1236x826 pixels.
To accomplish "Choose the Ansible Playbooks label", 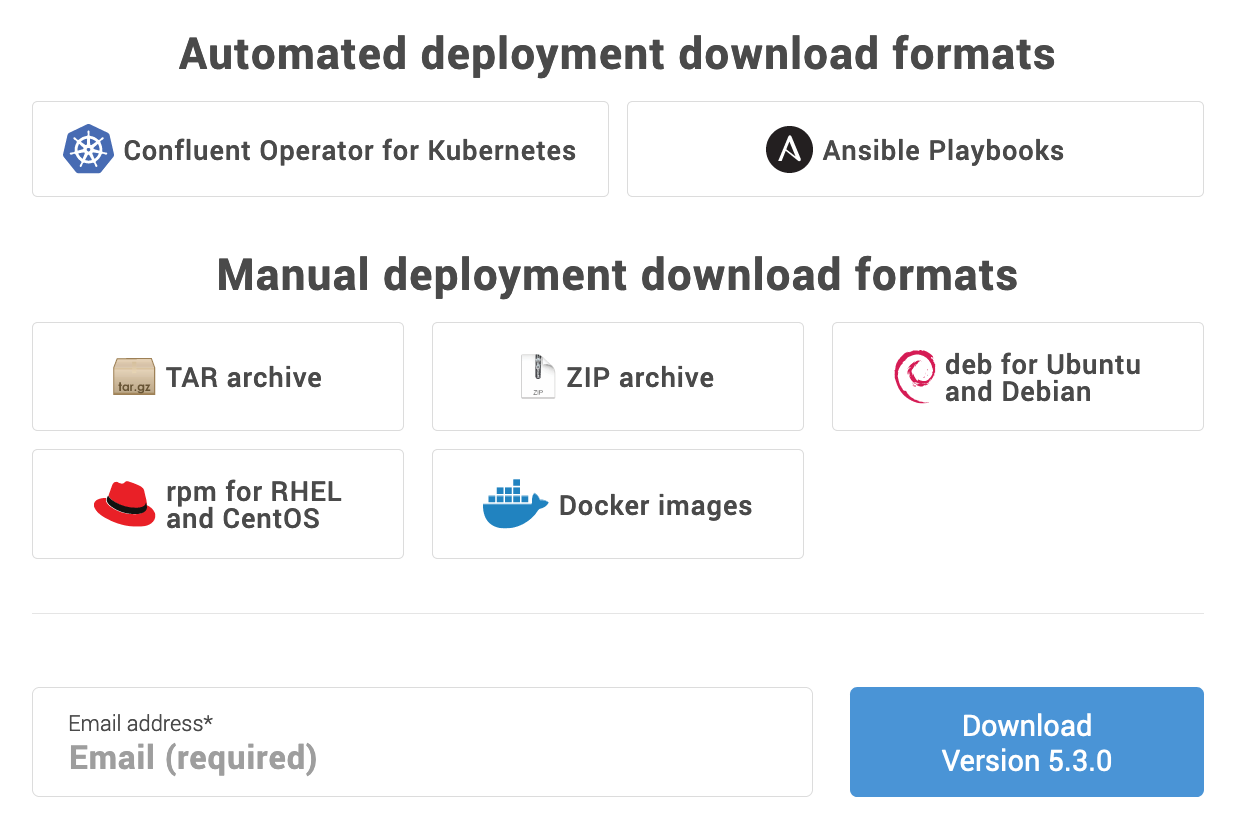I will (942, 150).
